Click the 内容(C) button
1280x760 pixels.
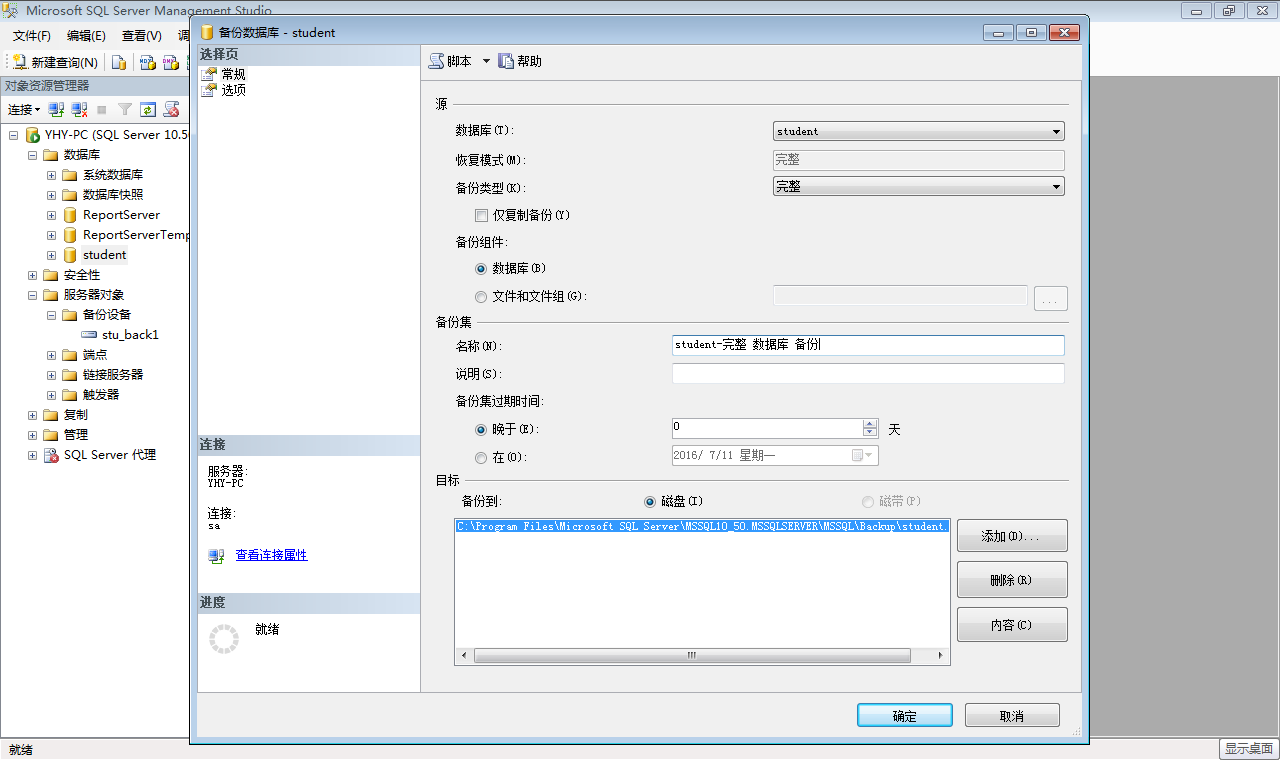1012,625
